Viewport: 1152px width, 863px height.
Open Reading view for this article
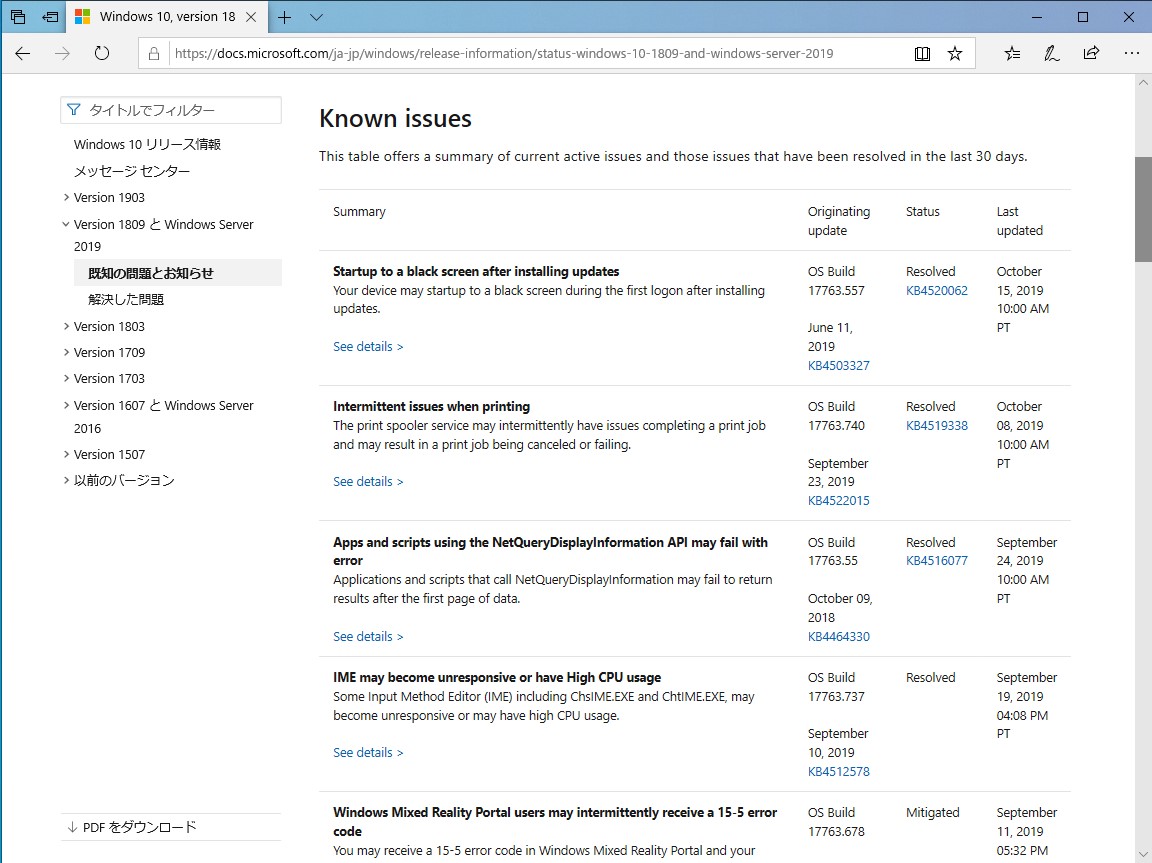pos(921,53)
